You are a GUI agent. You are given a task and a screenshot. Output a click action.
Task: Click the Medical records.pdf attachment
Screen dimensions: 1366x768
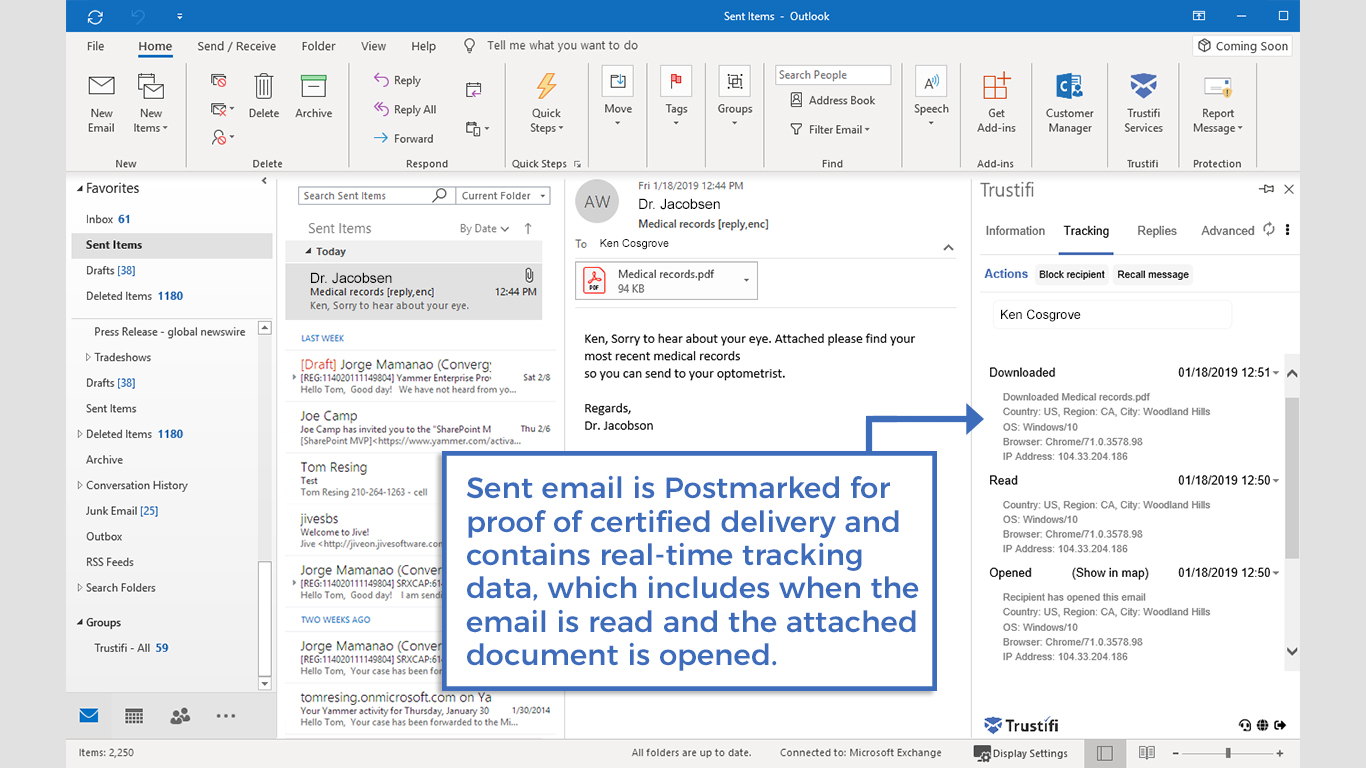tap(666, 281)
